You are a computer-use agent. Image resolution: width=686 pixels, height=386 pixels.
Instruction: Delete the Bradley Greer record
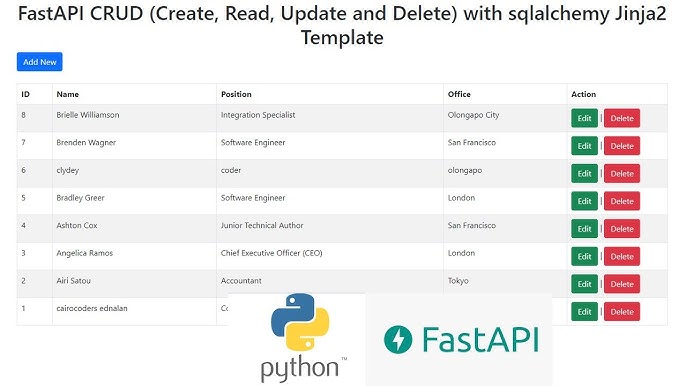click(x=622, y=201)
